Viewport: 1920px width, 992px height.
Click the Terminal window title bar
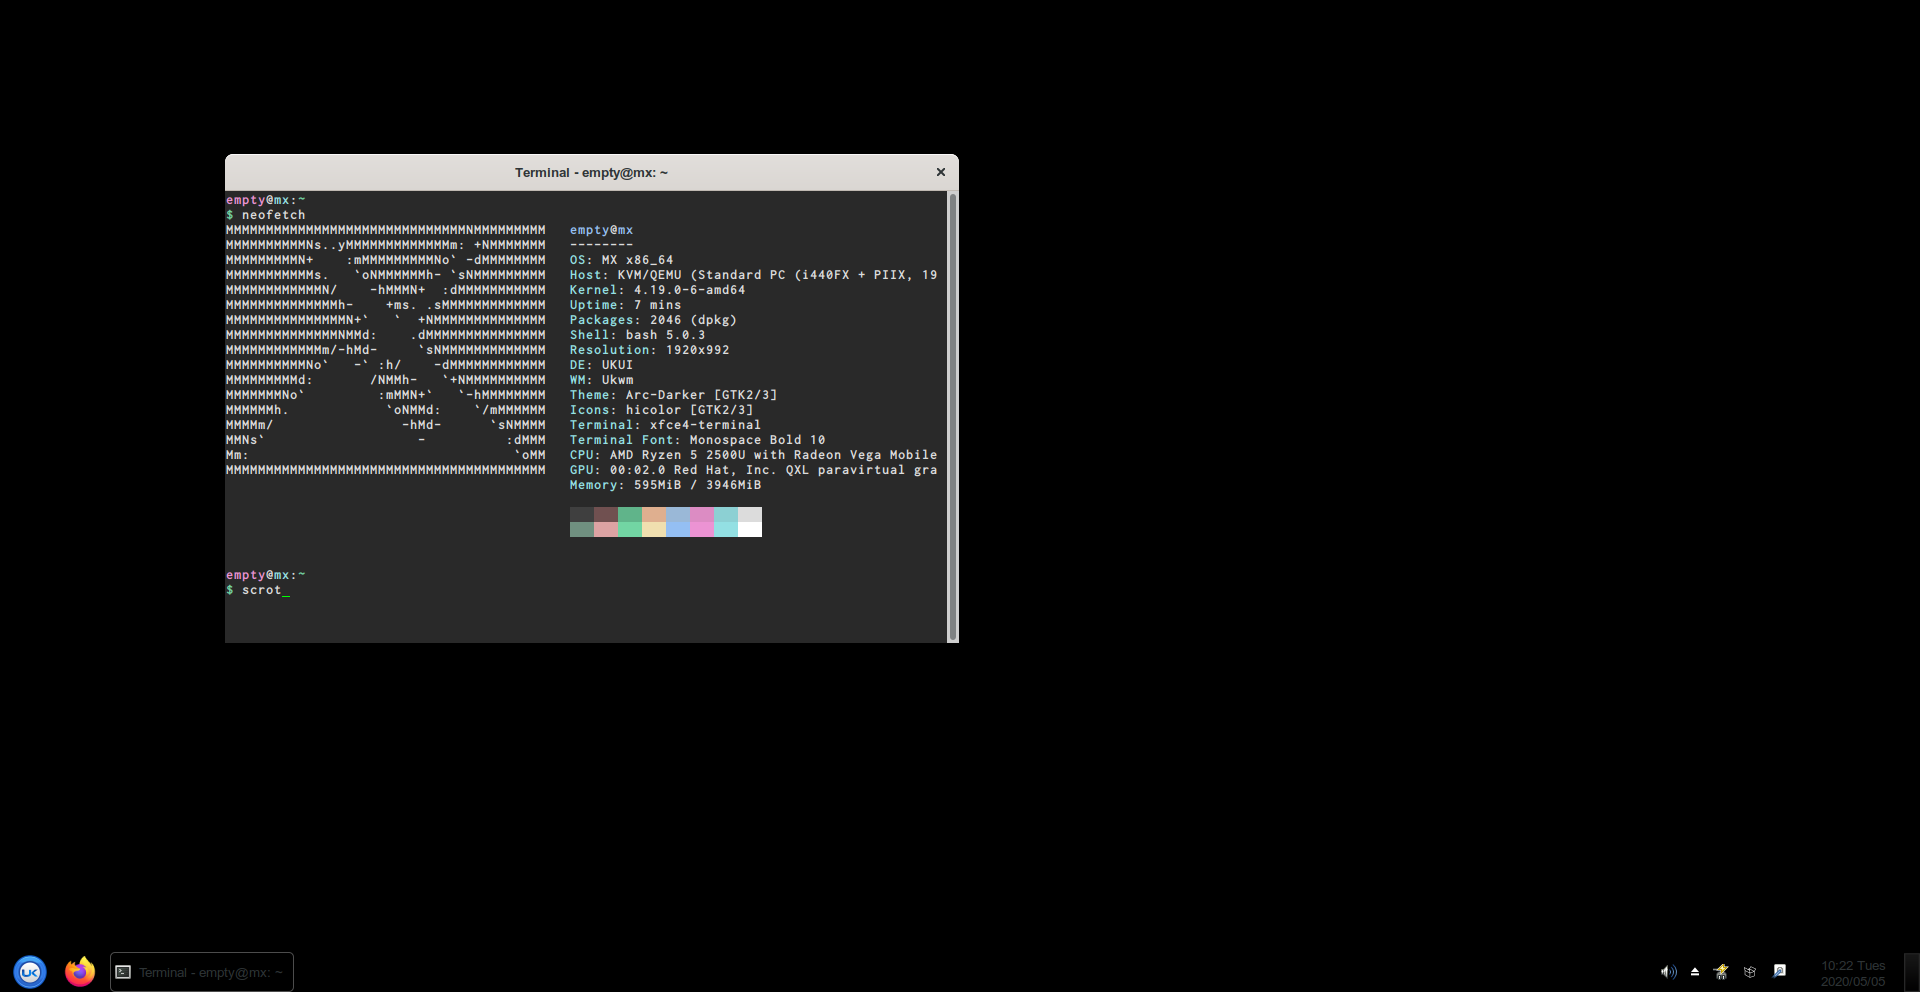point(591,172)
